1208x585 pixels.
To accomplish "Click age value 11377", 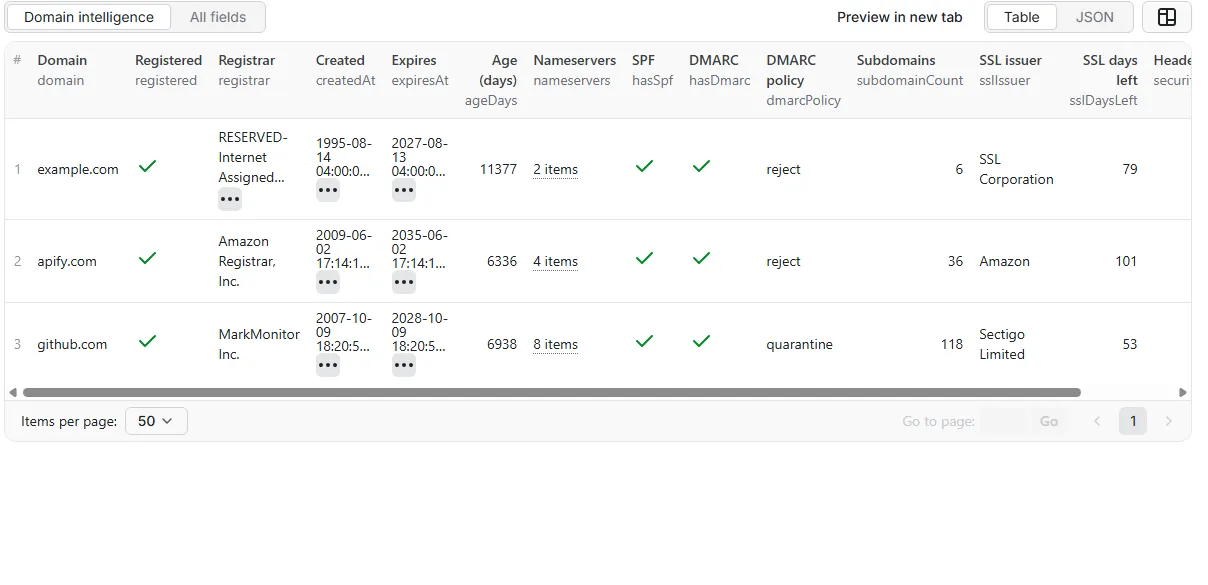I will pos(498,169).
